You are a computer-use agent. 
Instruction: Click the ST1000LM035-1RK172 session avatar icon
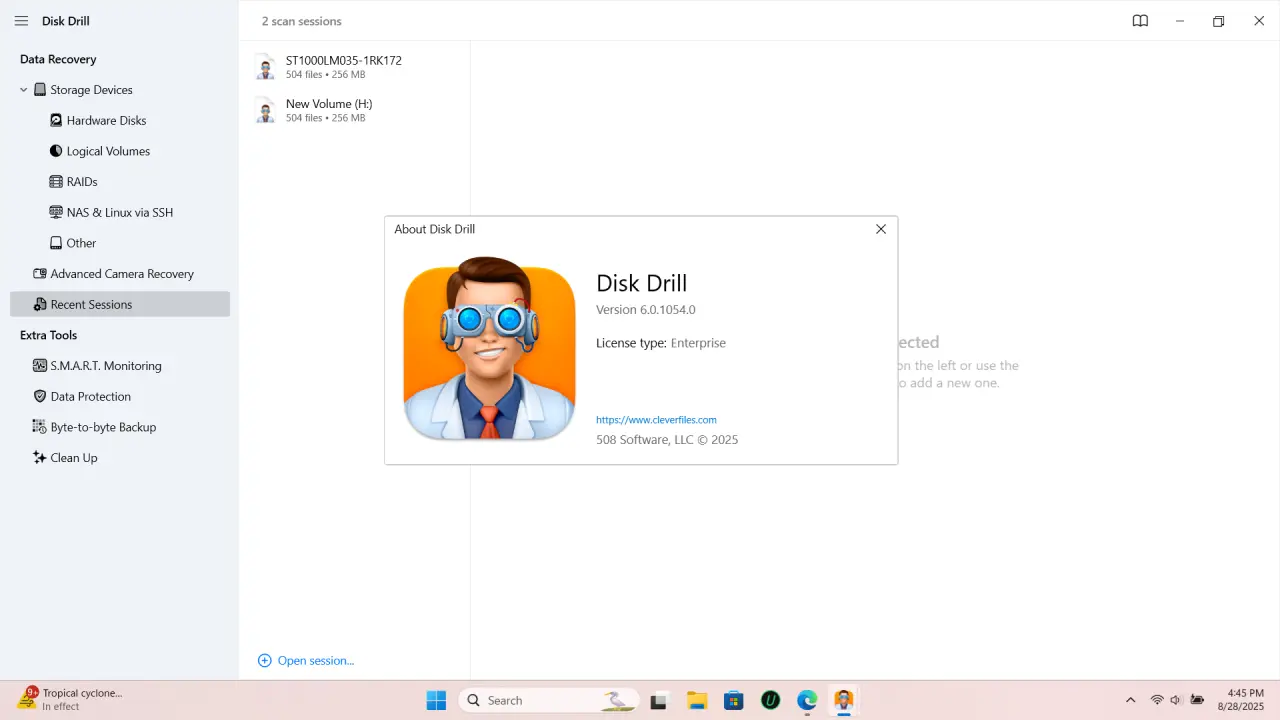[x=265, y=67]
